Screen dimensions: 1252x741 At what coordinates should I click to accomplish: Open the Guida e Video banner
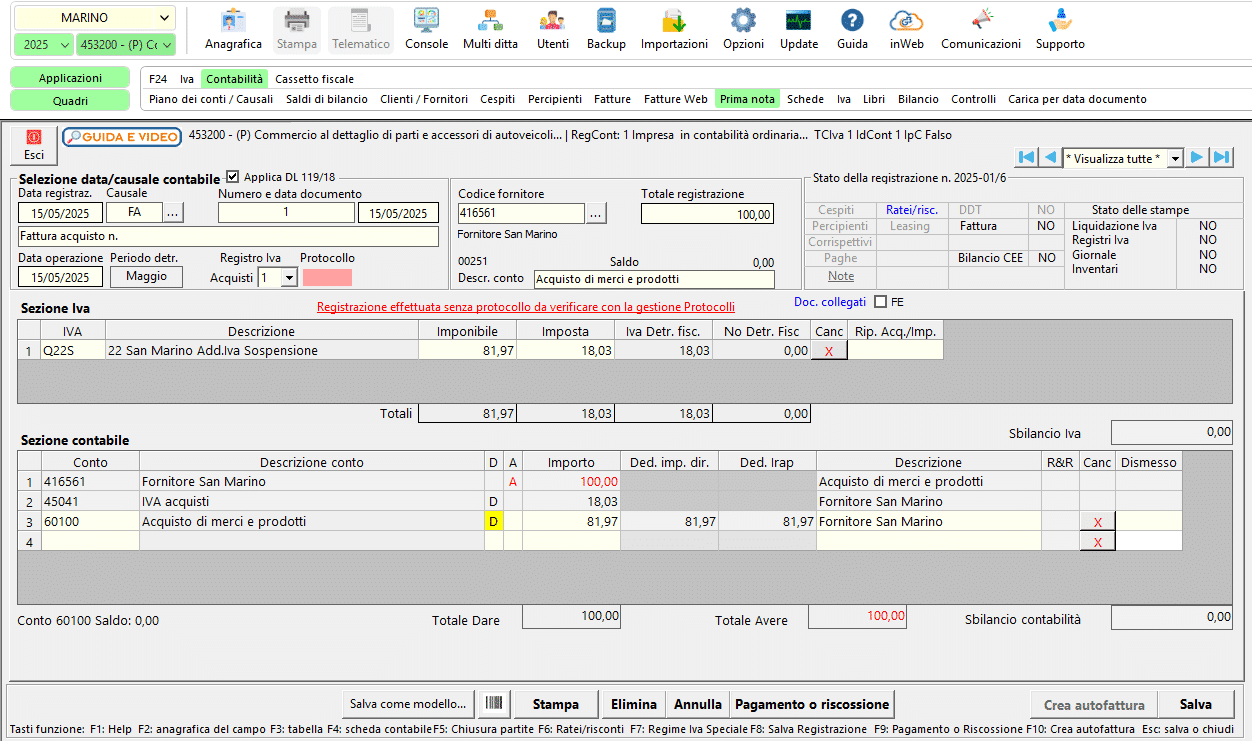point(122,137)
